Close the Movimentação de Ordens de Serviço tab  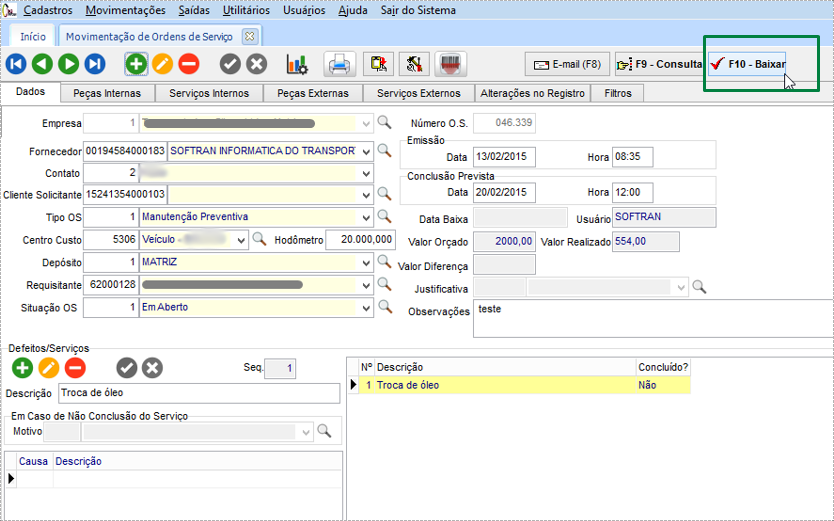[250, 36]
